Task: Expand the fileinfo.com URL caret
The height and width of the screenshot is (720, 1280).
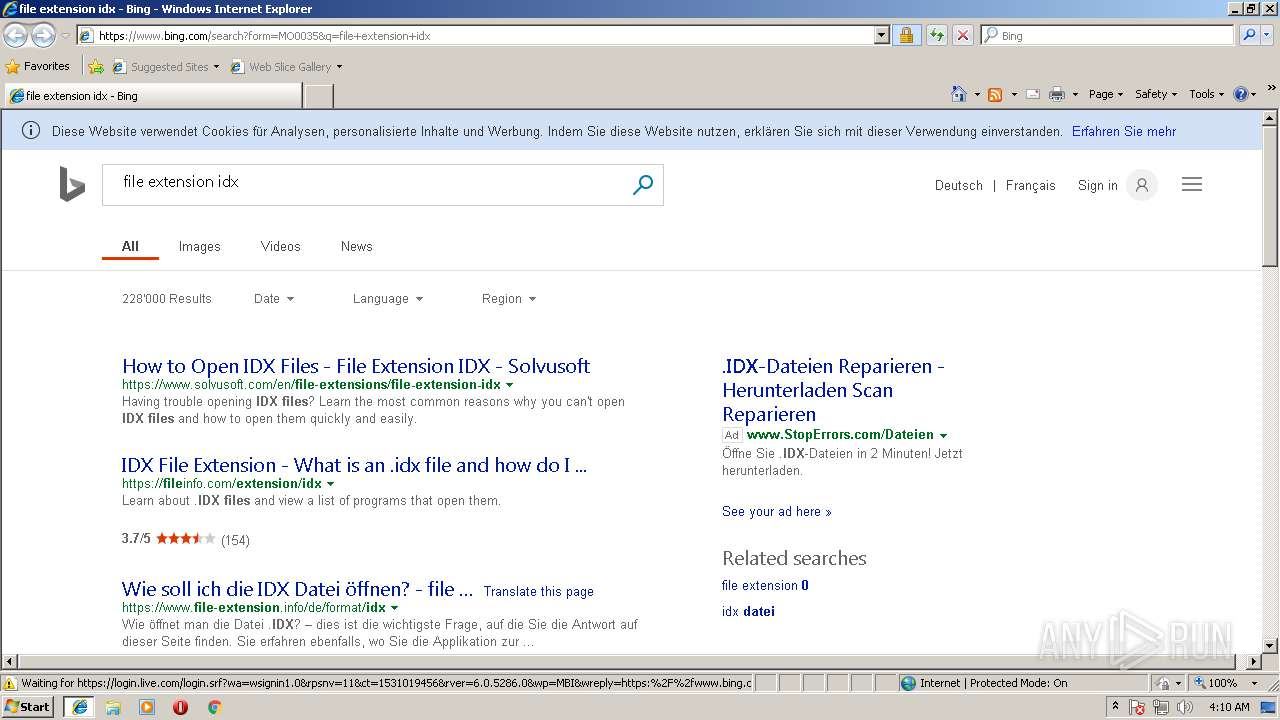Action: tap(331, 484)
